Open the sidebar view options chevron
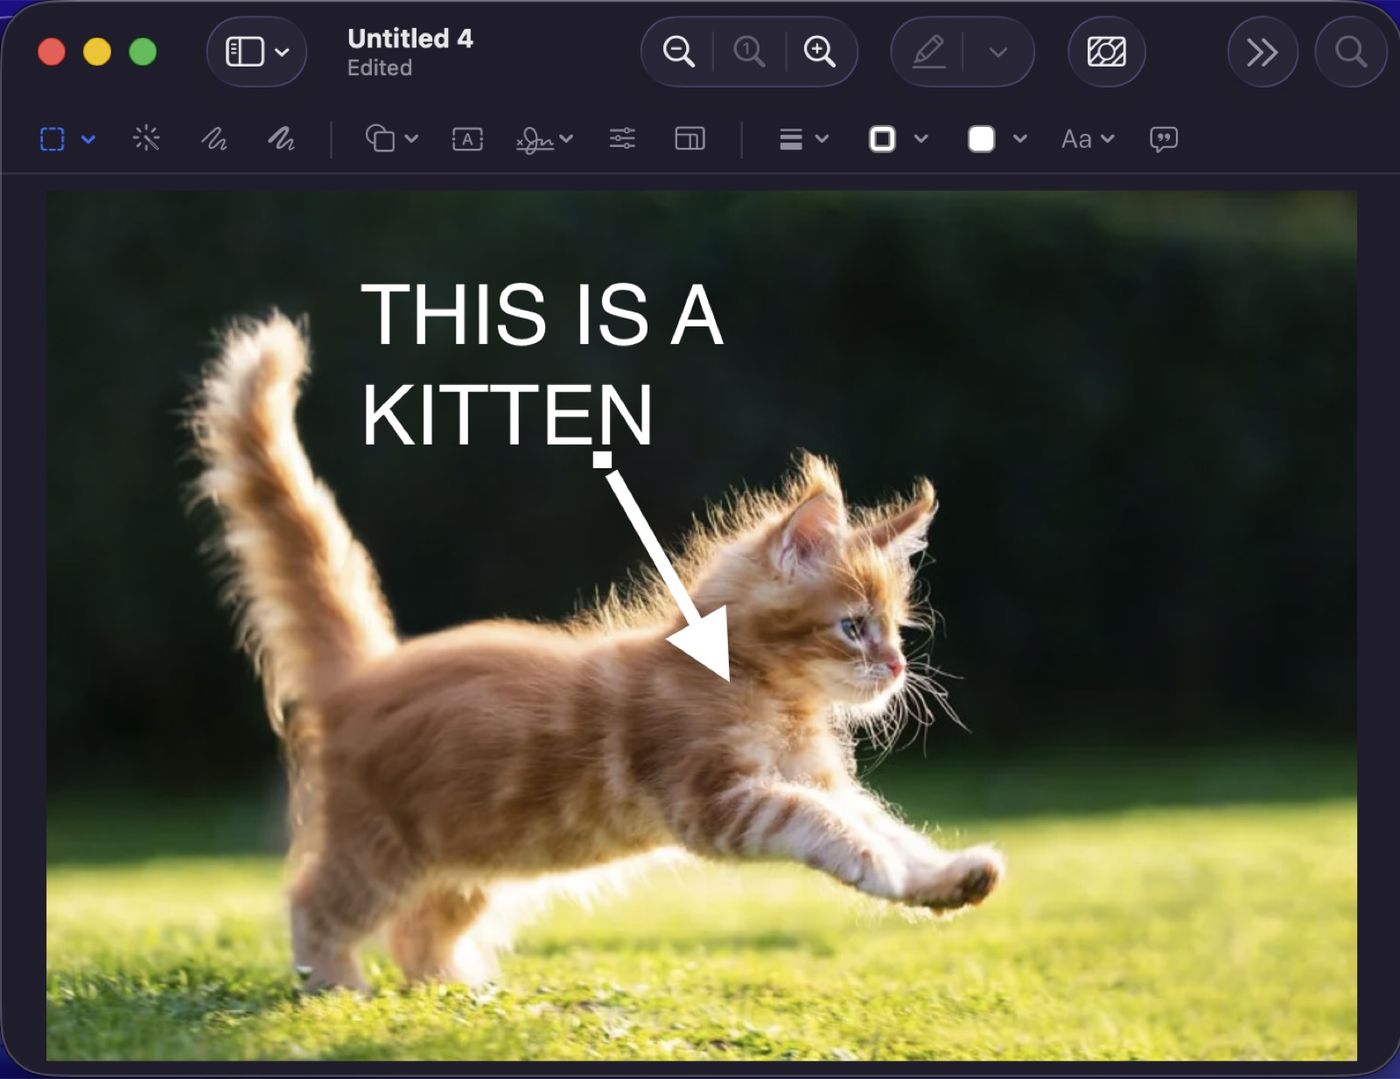 (282, 52)
